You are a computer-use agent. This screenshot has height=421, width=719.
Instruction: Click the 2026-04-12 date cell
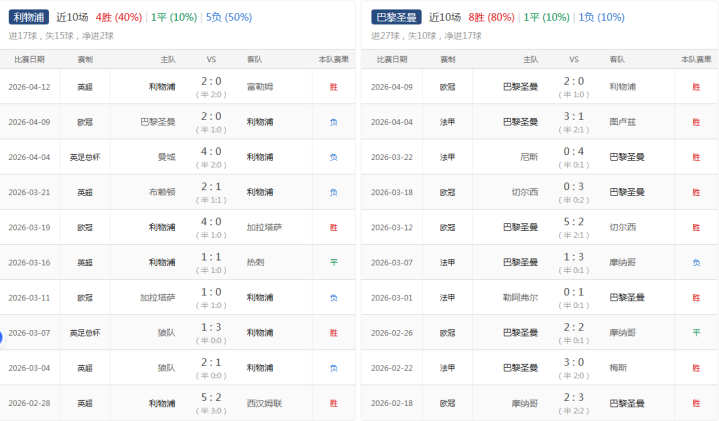[x=29, y=87]
